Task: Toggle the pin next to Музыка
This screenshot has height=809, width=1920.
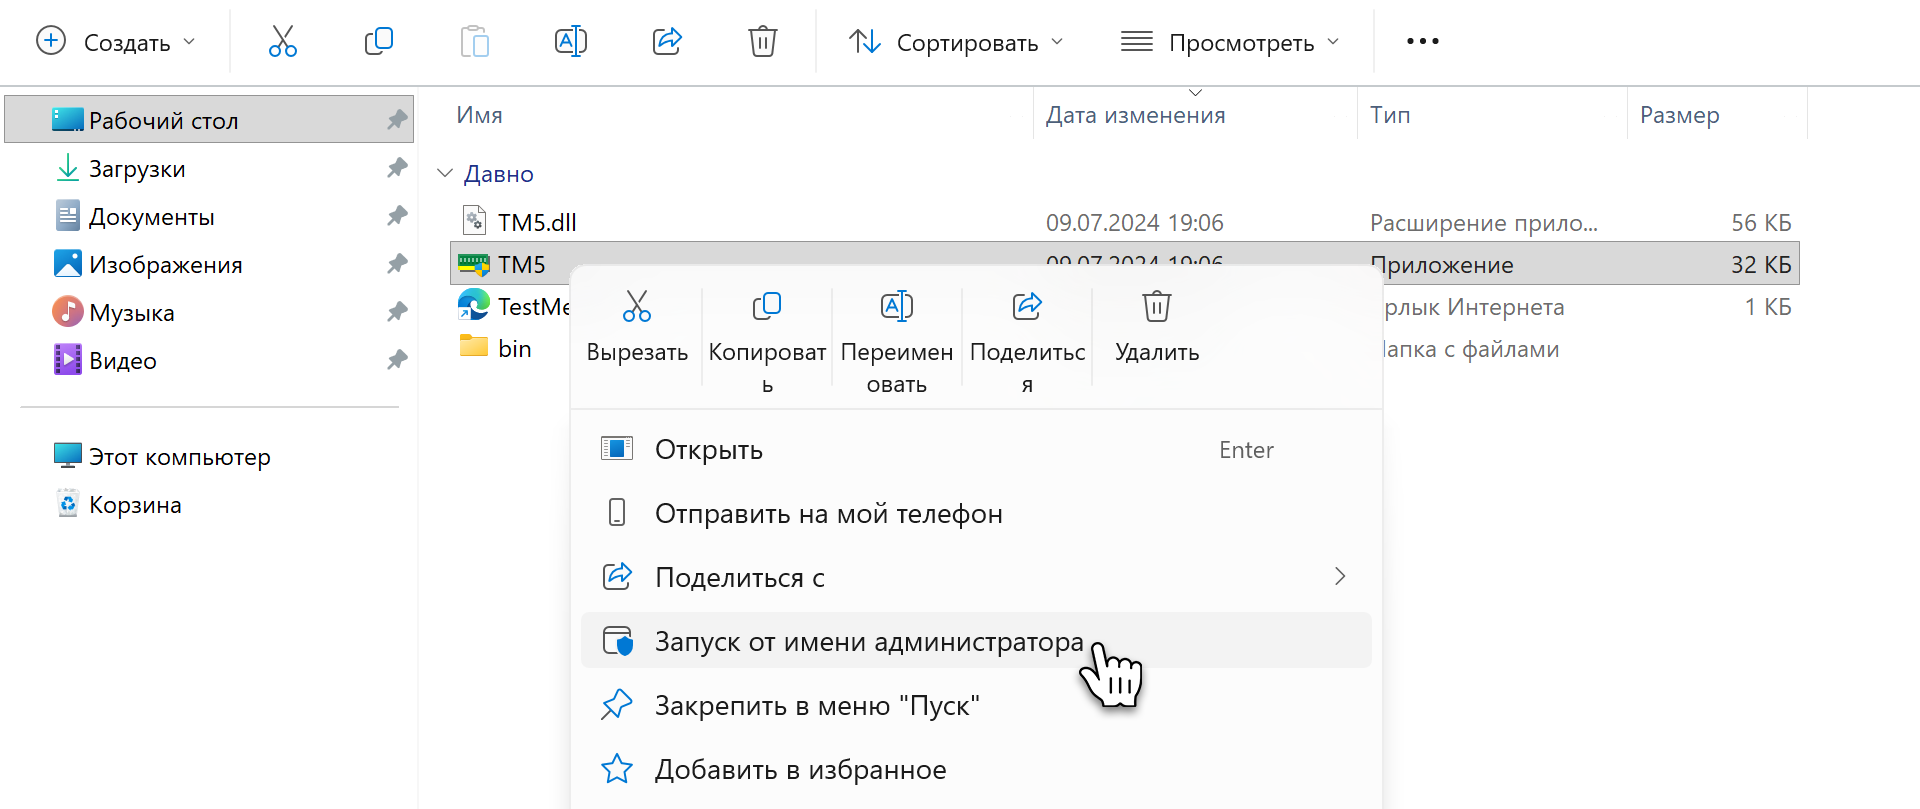Action: pos(397,312)
